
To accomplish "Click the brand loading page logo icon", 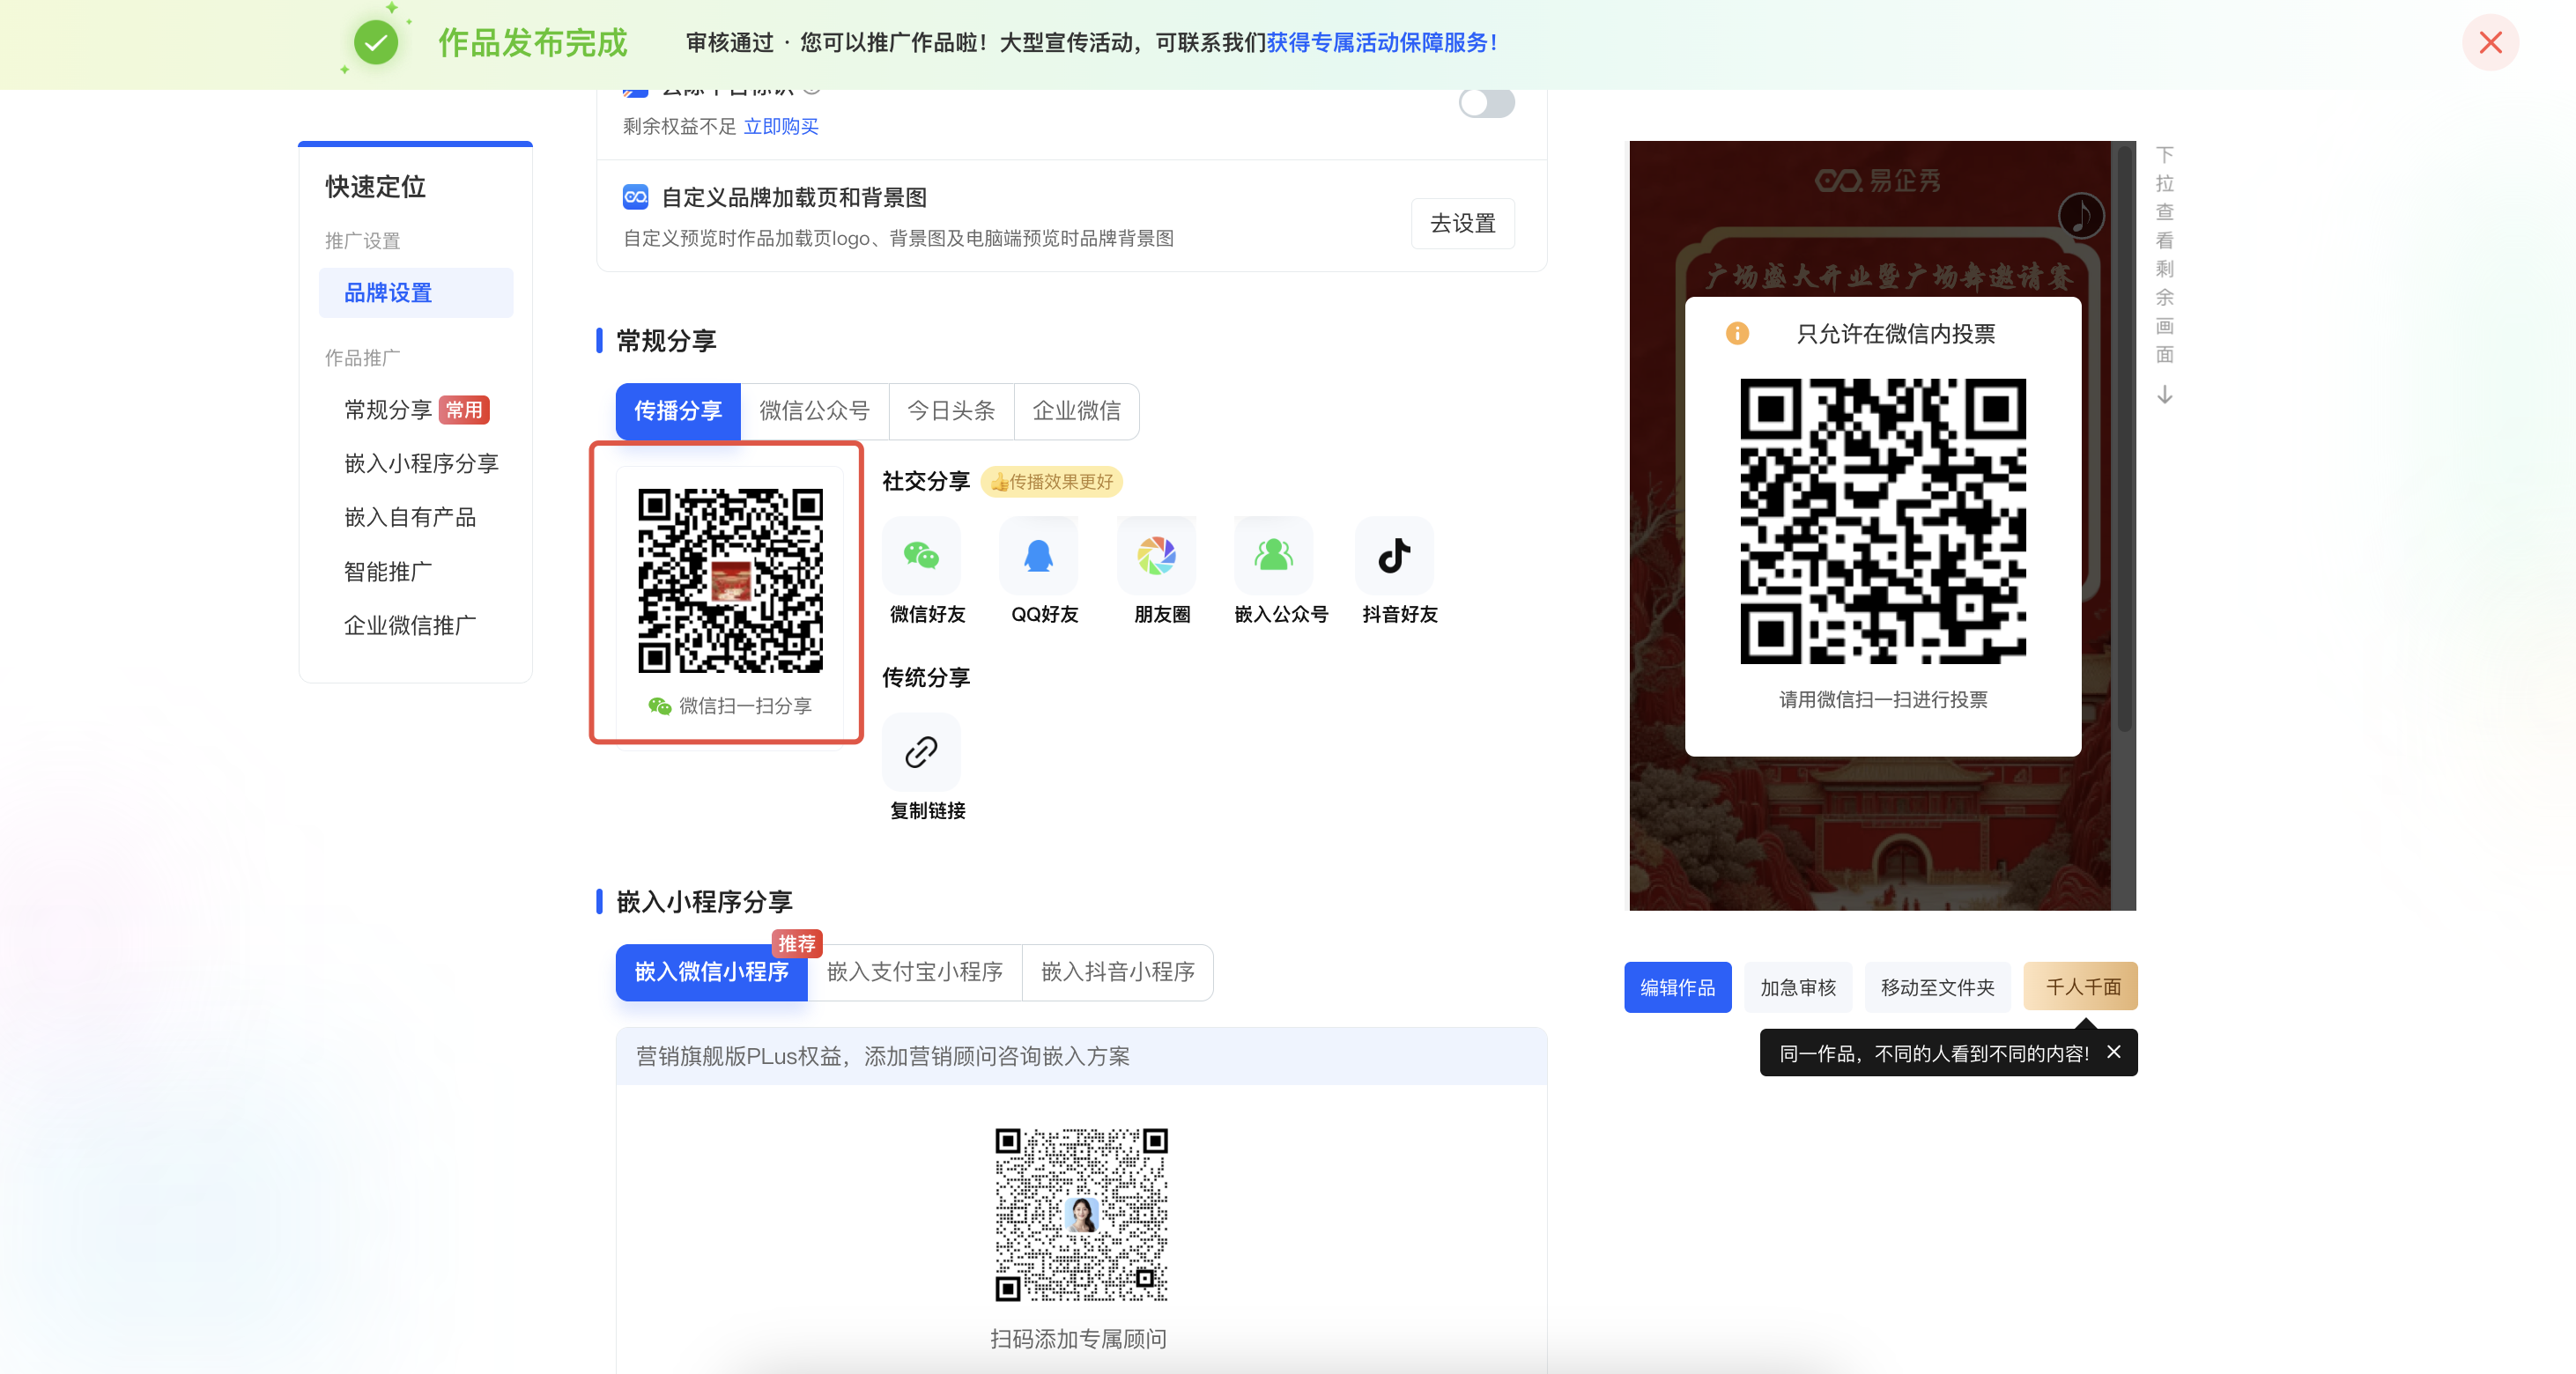I will point(635,196).
